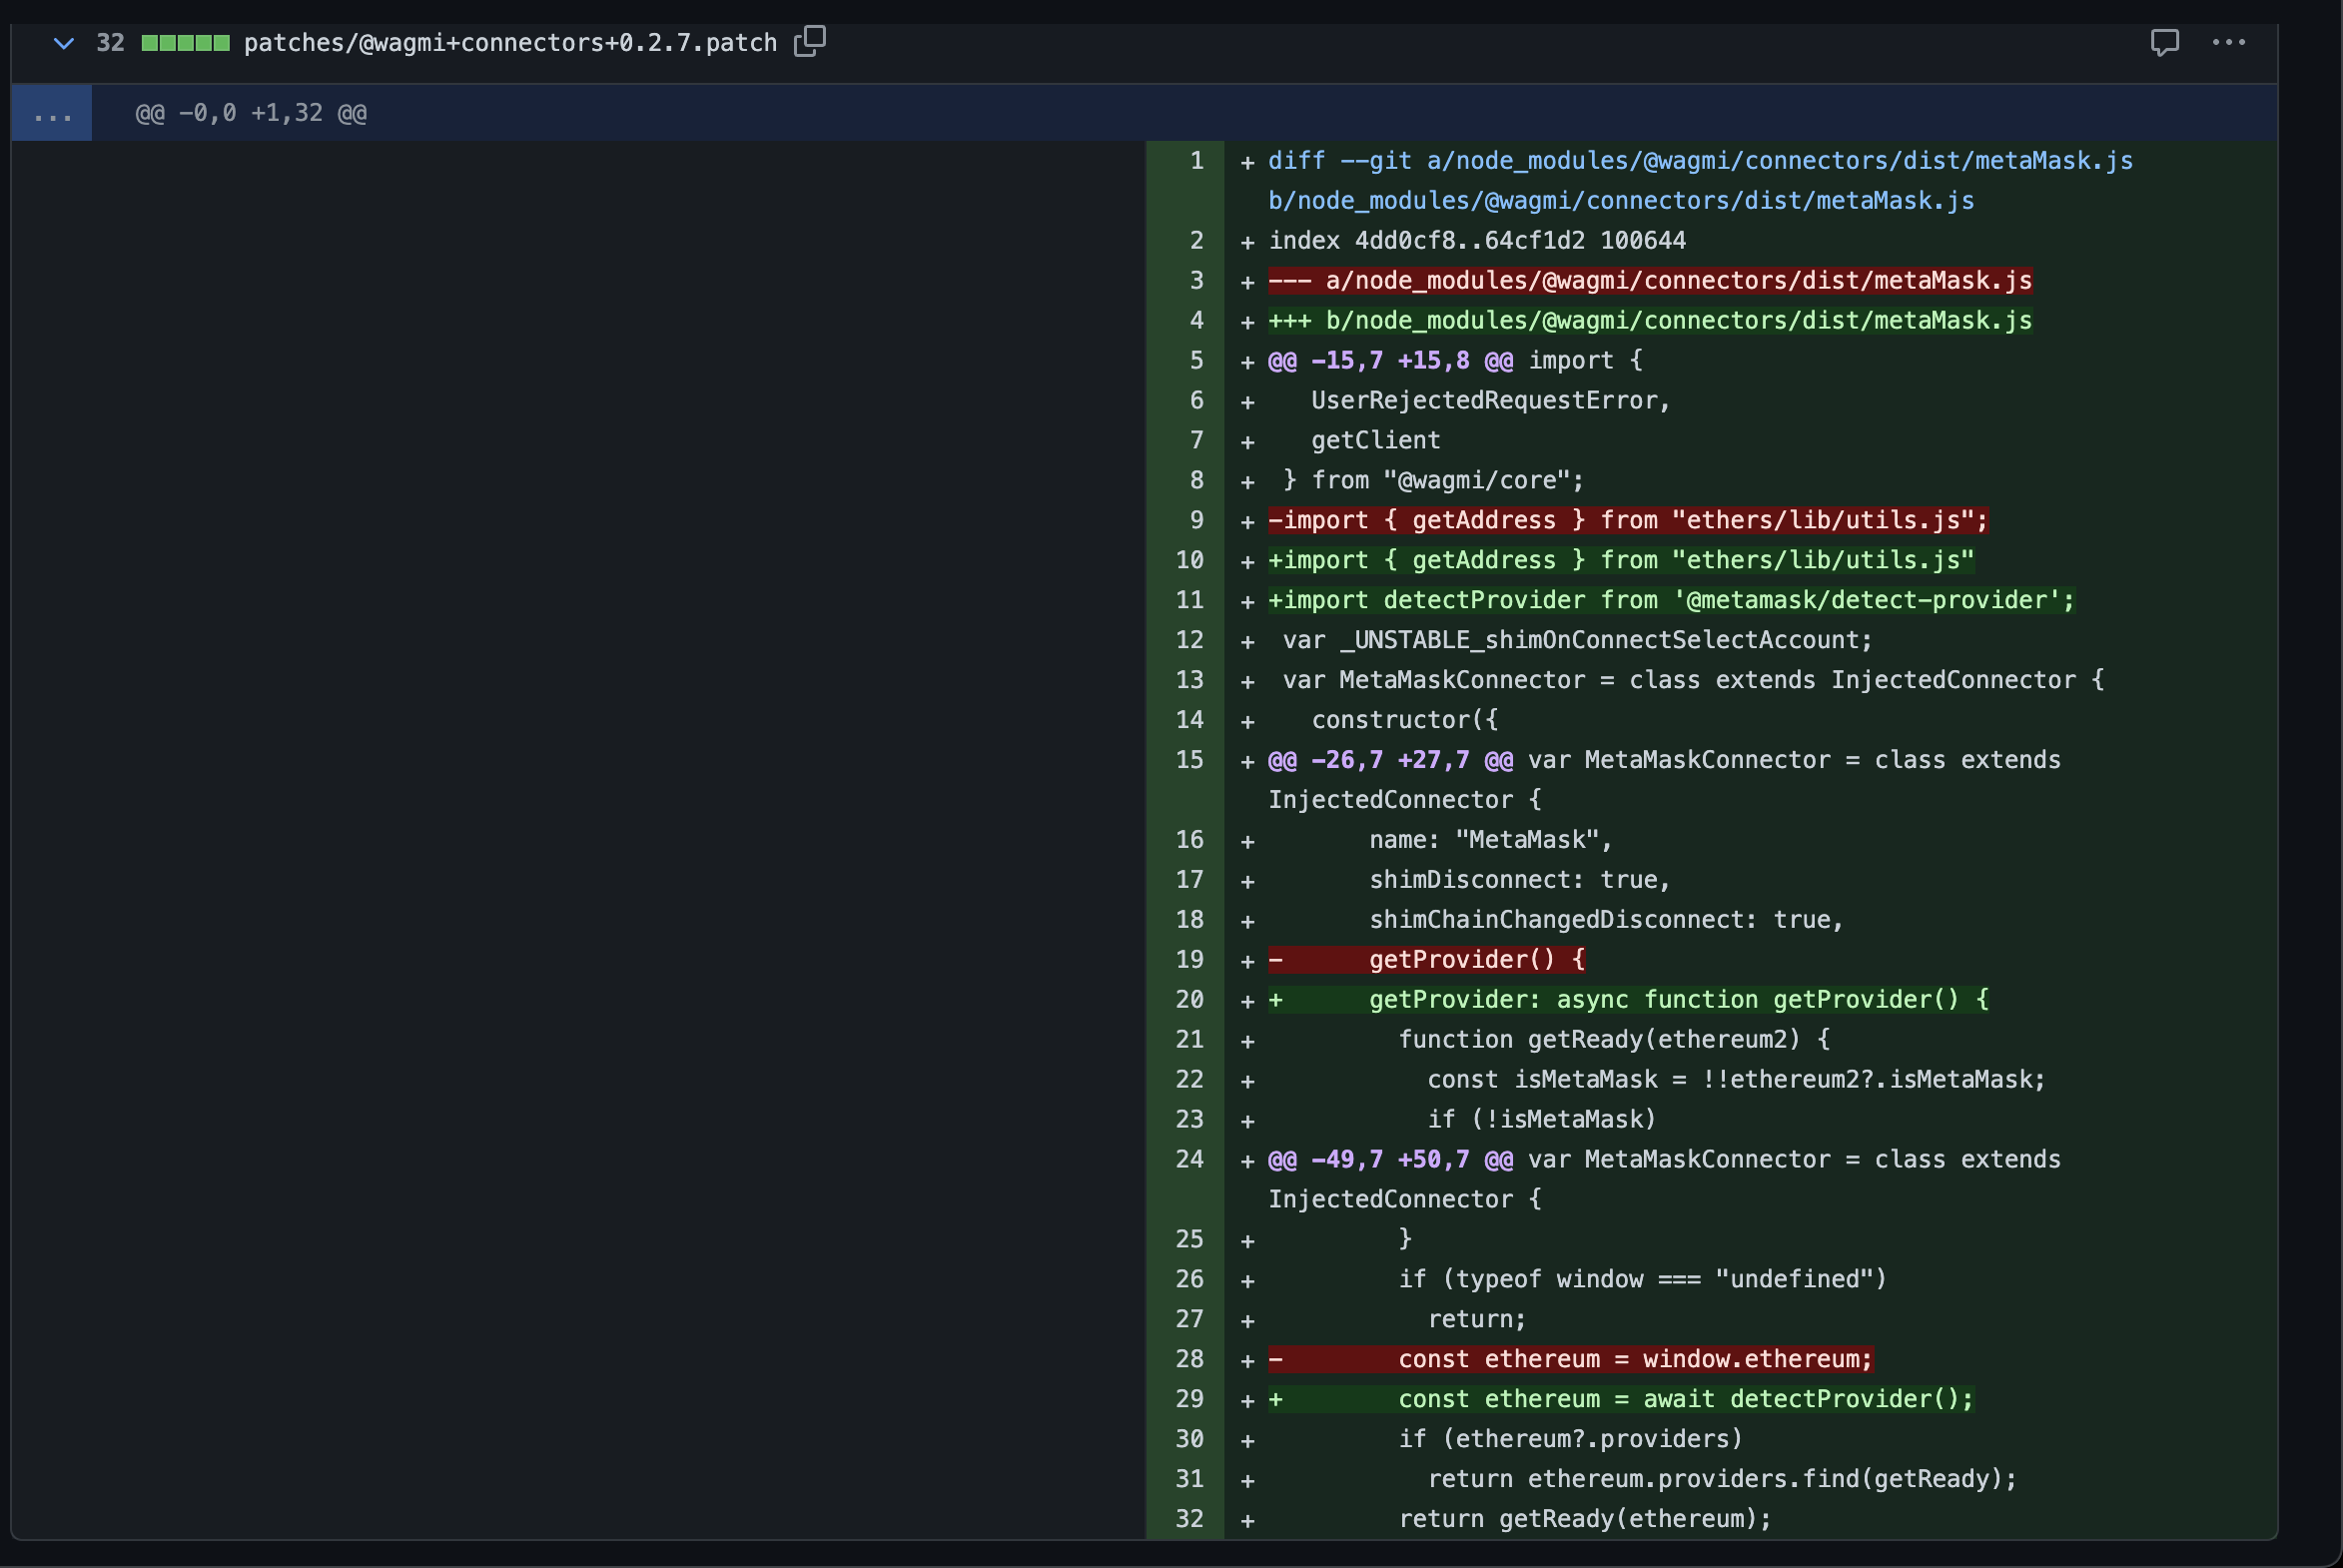The image size is (2343, 1568).
Task: Open the file's three-dot options menu
Action: 2228,42
